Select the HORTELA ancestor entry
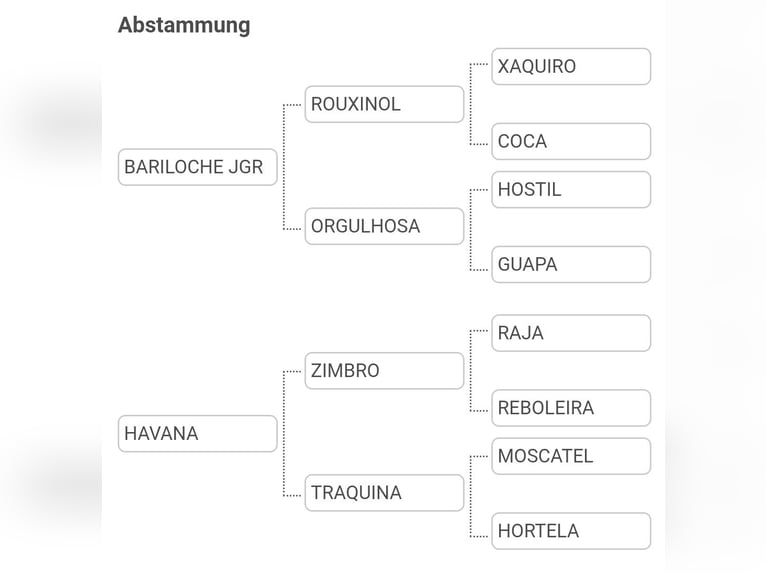The image size is (766, 574). (x=571, y=531)
